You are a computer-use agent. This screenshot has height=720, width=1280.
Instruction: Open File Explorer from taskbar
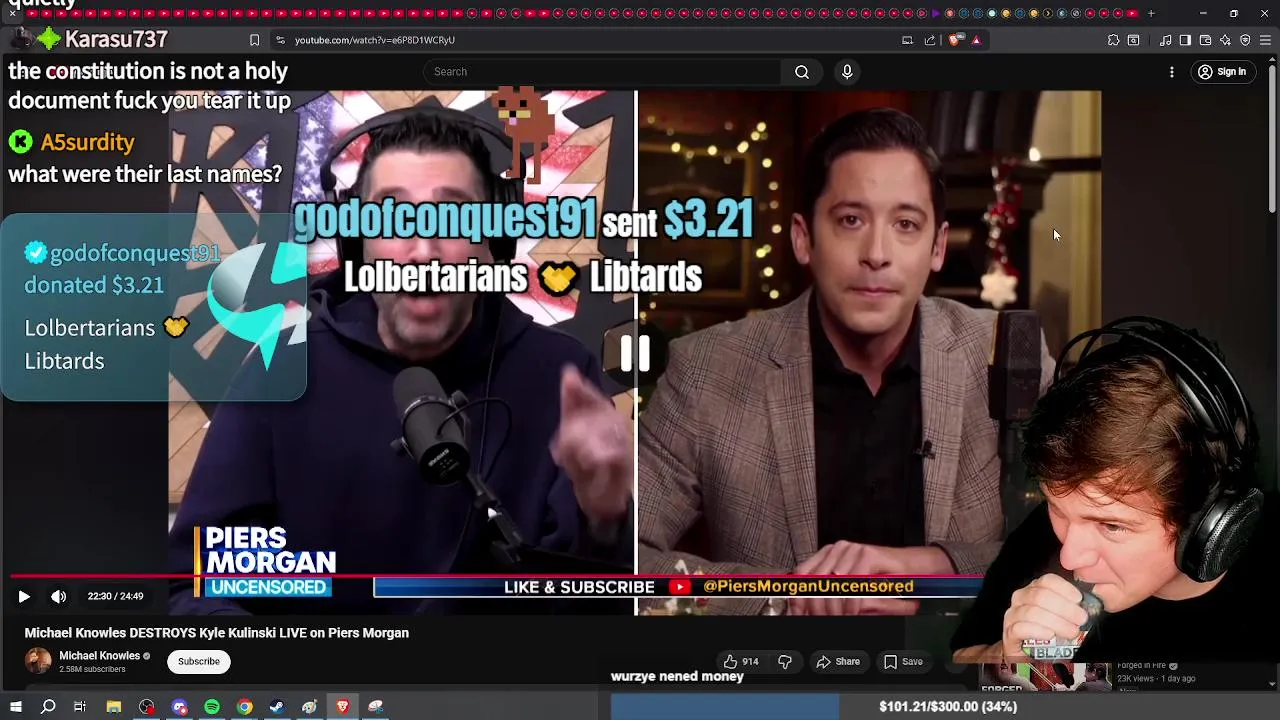[114, 706]
